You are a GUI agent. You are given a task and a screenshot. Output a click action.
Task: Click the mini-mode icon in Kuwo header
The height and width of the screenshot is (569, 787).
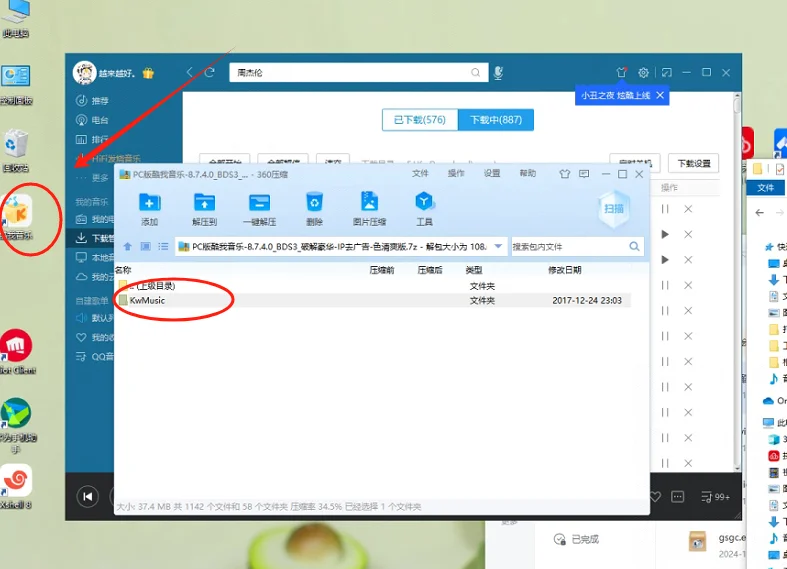[x=667, y=73]
